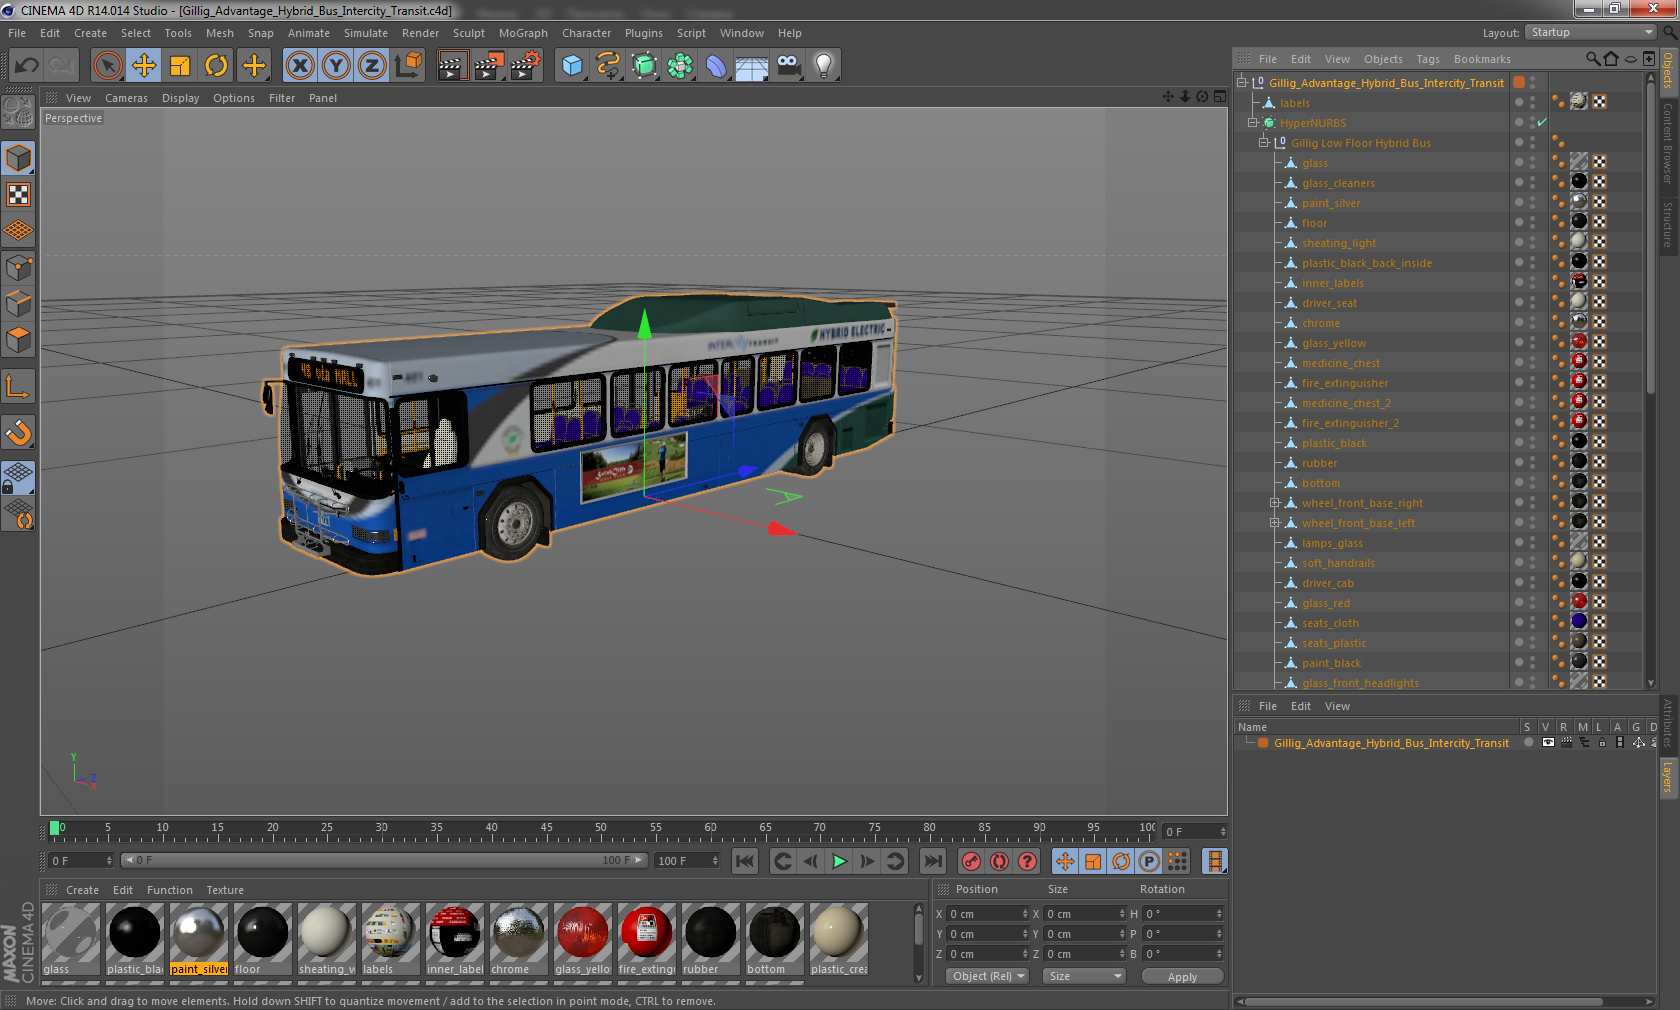Toggle visibility dots for glass object
1680x1010 pixels.
pos(1532,162)
